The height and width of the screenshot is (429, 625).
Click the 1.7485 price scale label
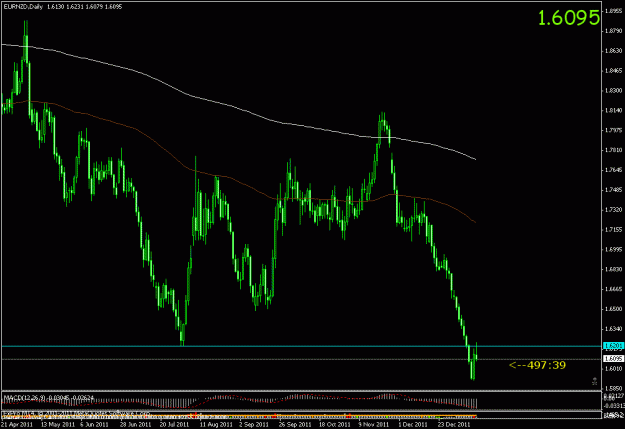click(614, 190)
